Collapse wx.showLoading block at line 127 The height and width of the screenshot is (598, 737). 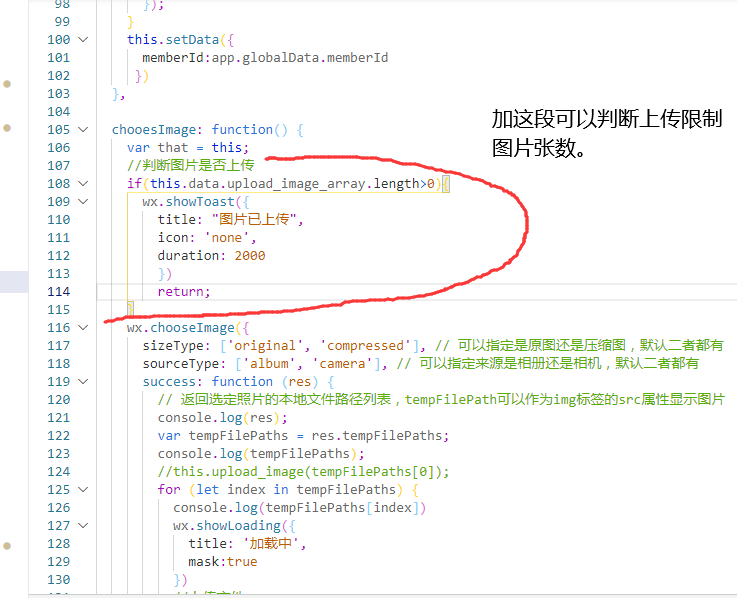(x=83, y=526)
